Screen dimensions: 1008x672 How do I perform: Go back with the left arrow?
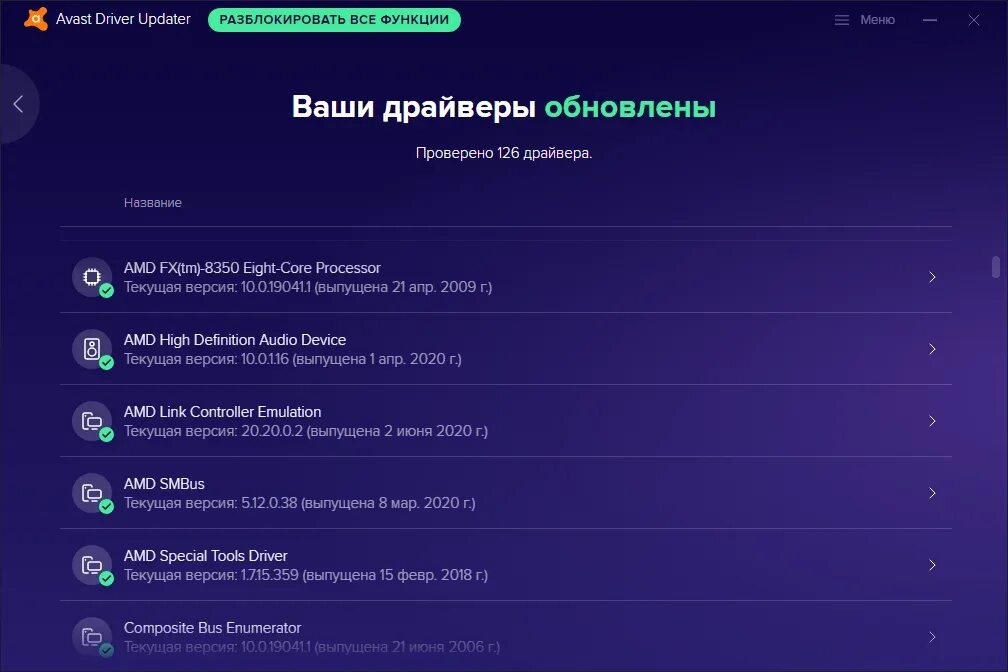click(18, 104)
